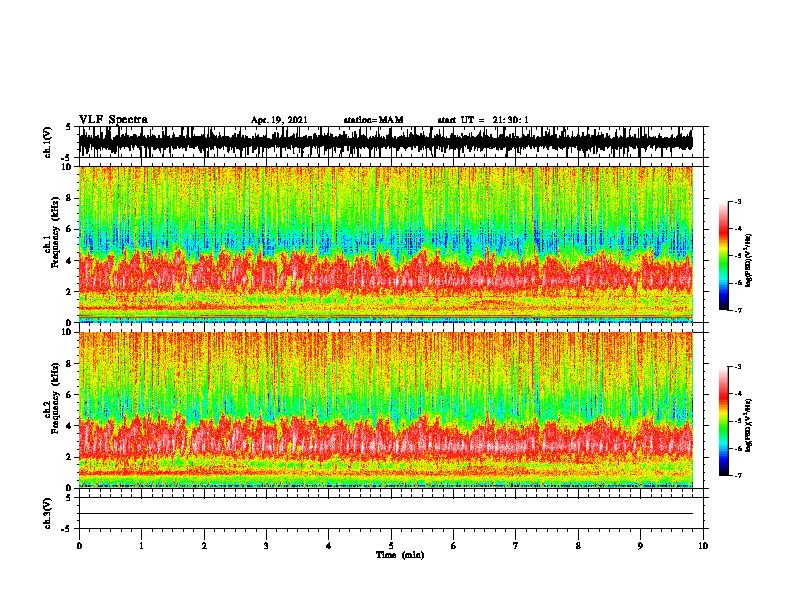Click the ch.2 spectrogram color scale bar
This screenshot has height=612, width=792.
tap(724, 421)
